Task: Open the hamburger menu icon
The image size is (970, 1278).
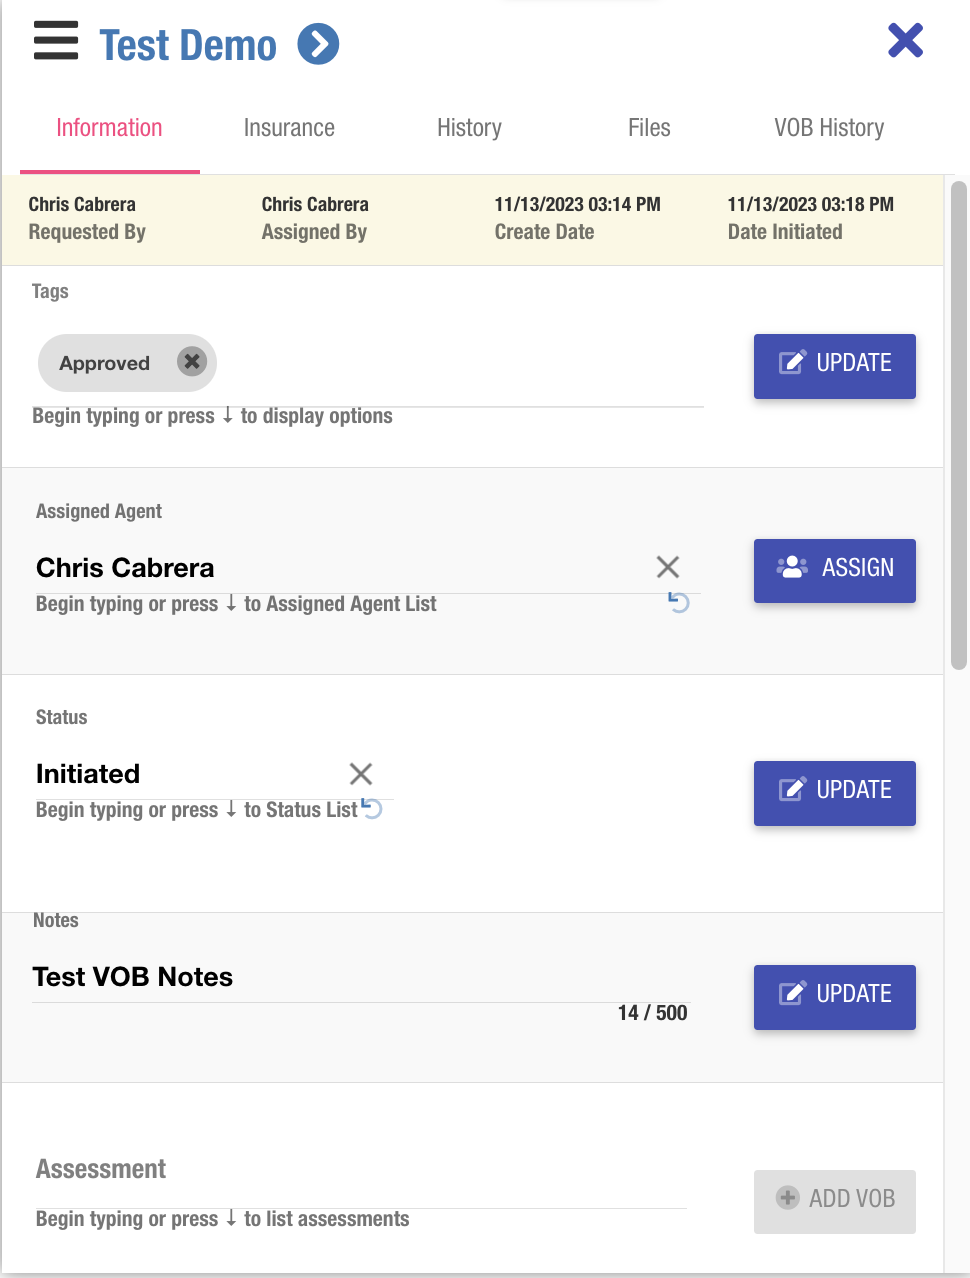Action: 56,43
